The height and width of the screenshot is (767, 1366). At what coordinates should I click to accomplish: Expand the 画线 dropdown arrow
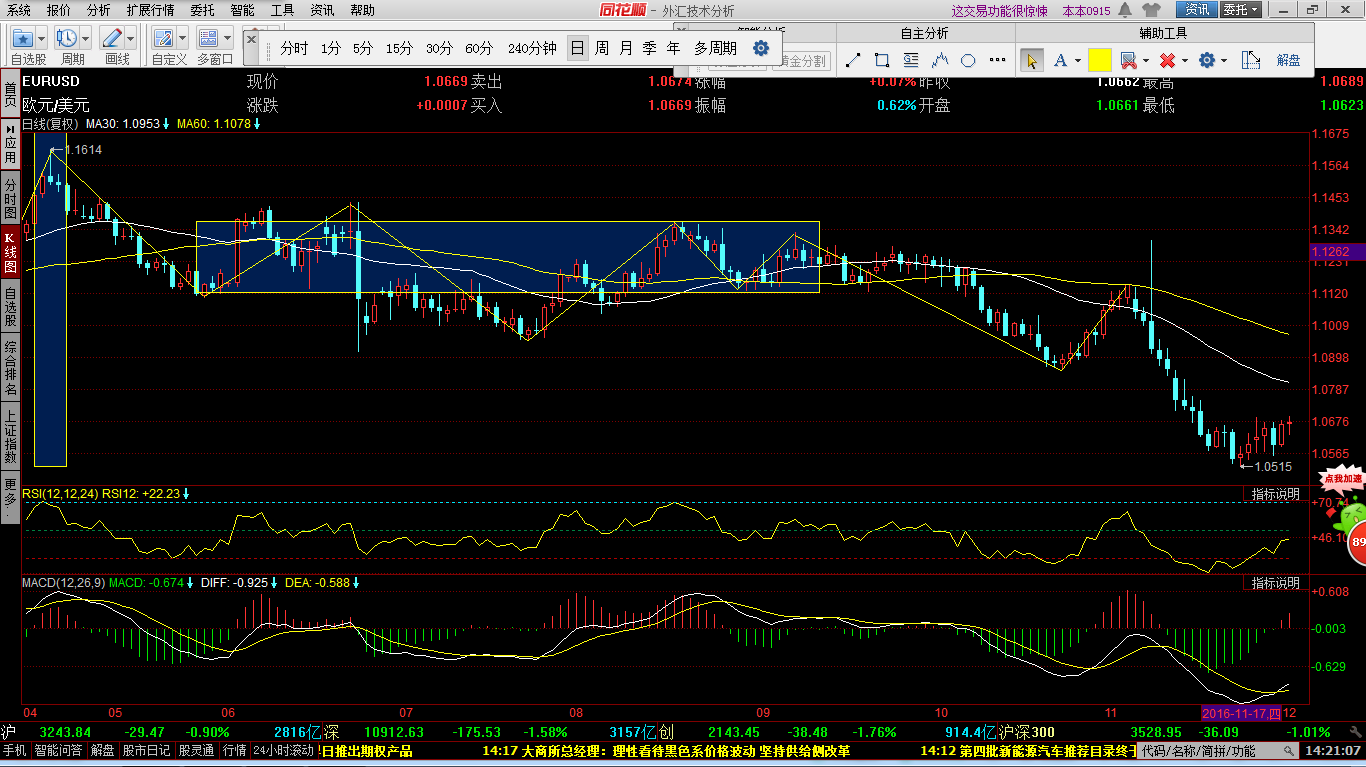131,38
